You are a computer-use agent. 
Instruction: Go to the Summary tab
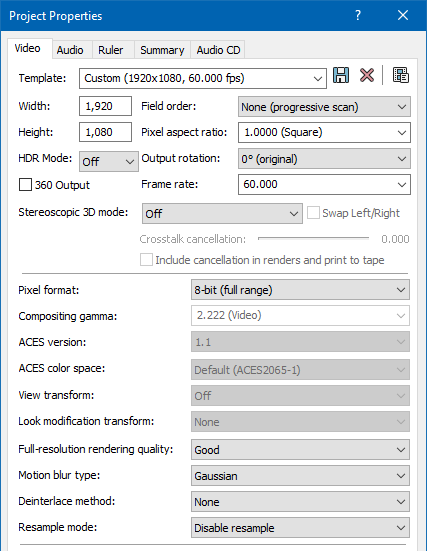[x=162, y=50]
